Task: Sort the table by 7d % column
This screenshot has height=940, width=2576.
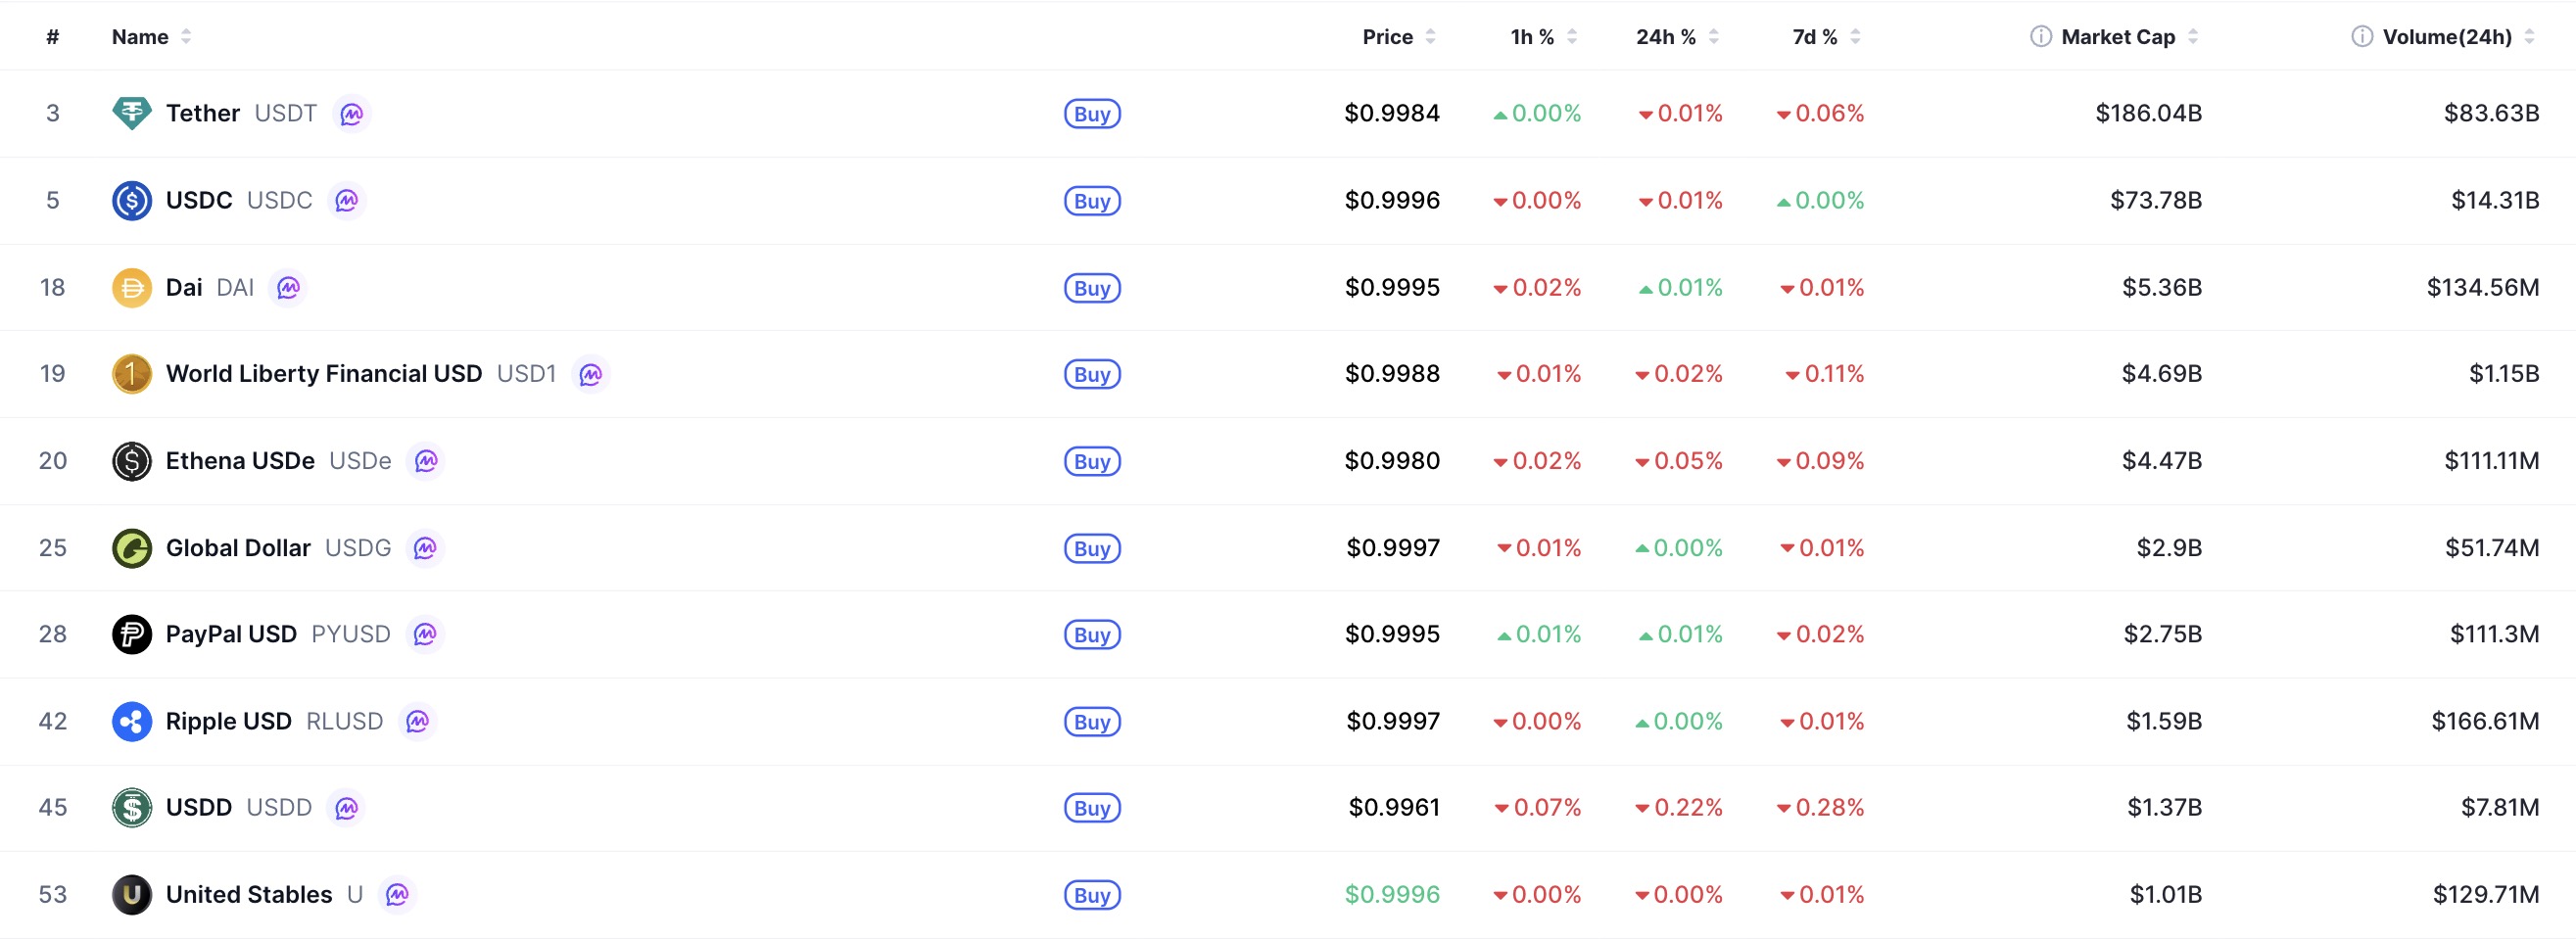Action: coord(1827,37)
